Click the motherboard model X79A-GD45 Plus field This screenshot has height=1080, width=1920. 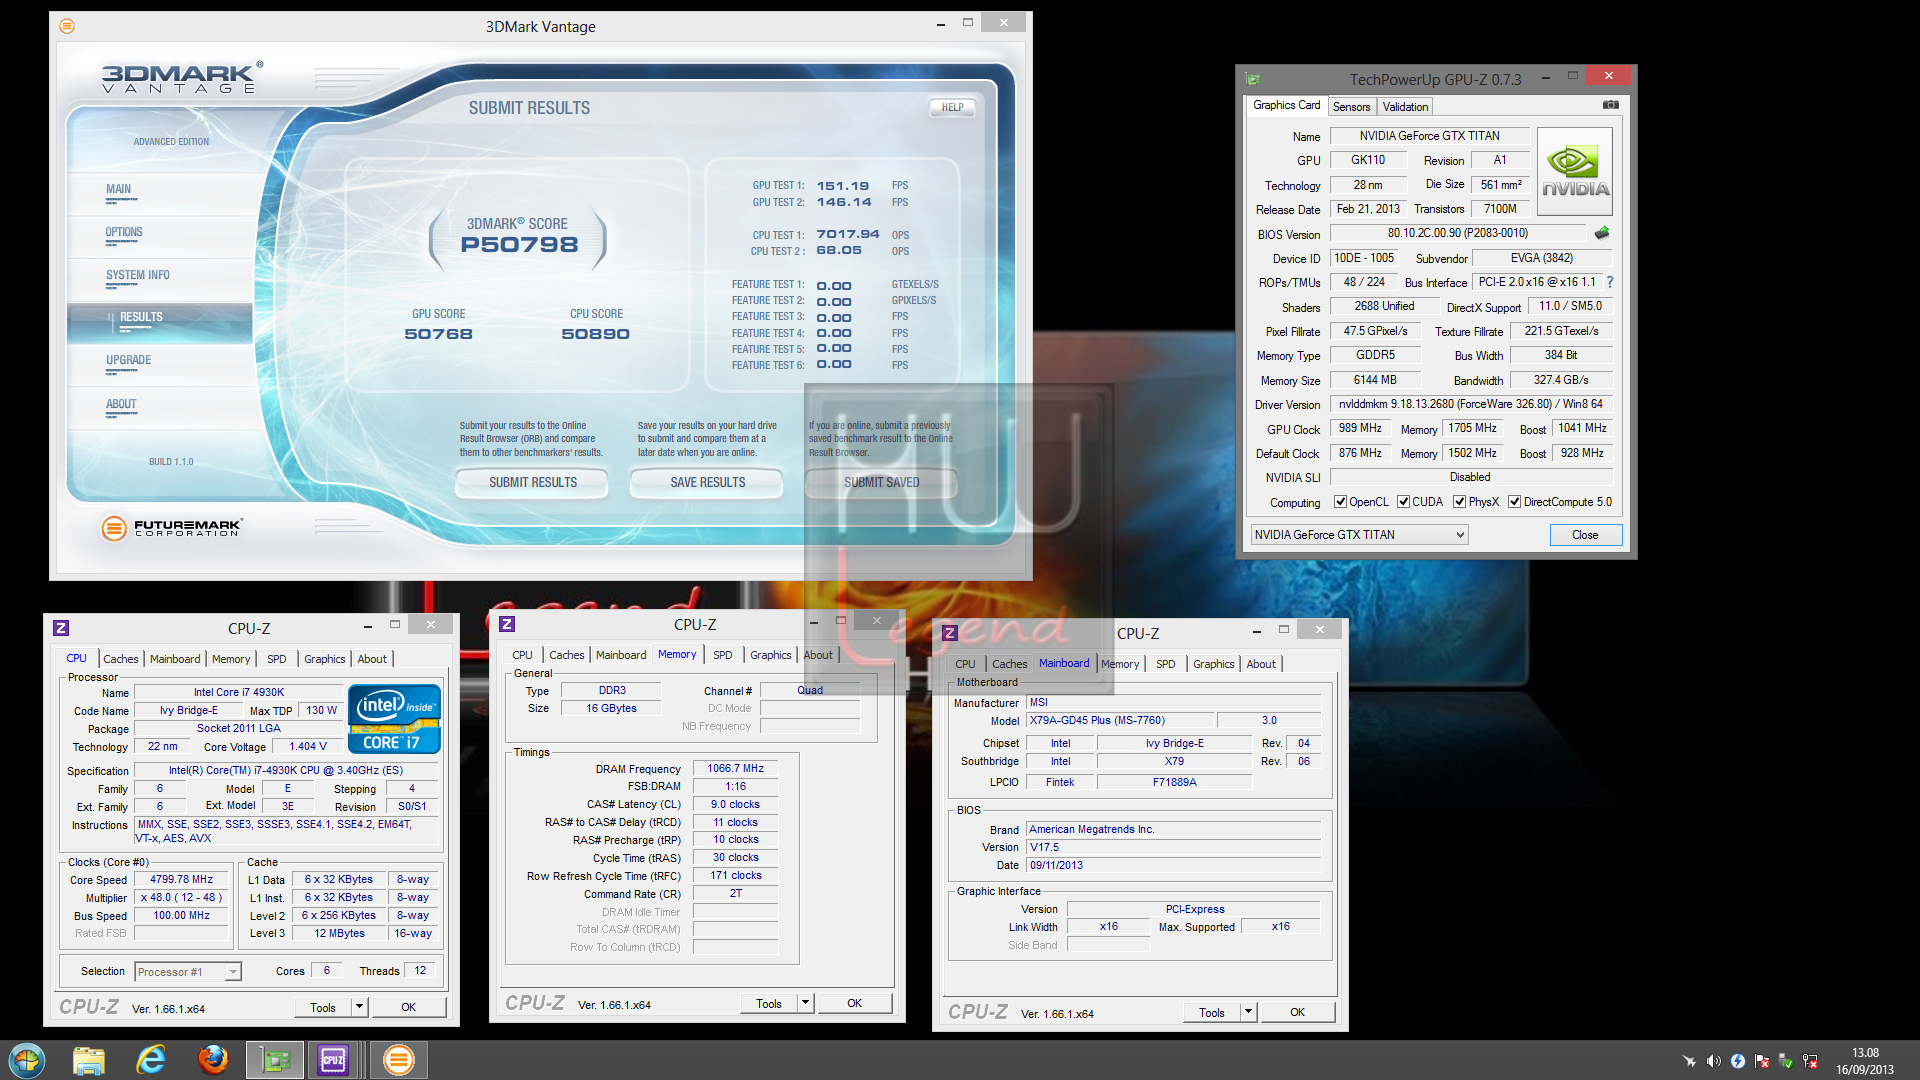1120,720
